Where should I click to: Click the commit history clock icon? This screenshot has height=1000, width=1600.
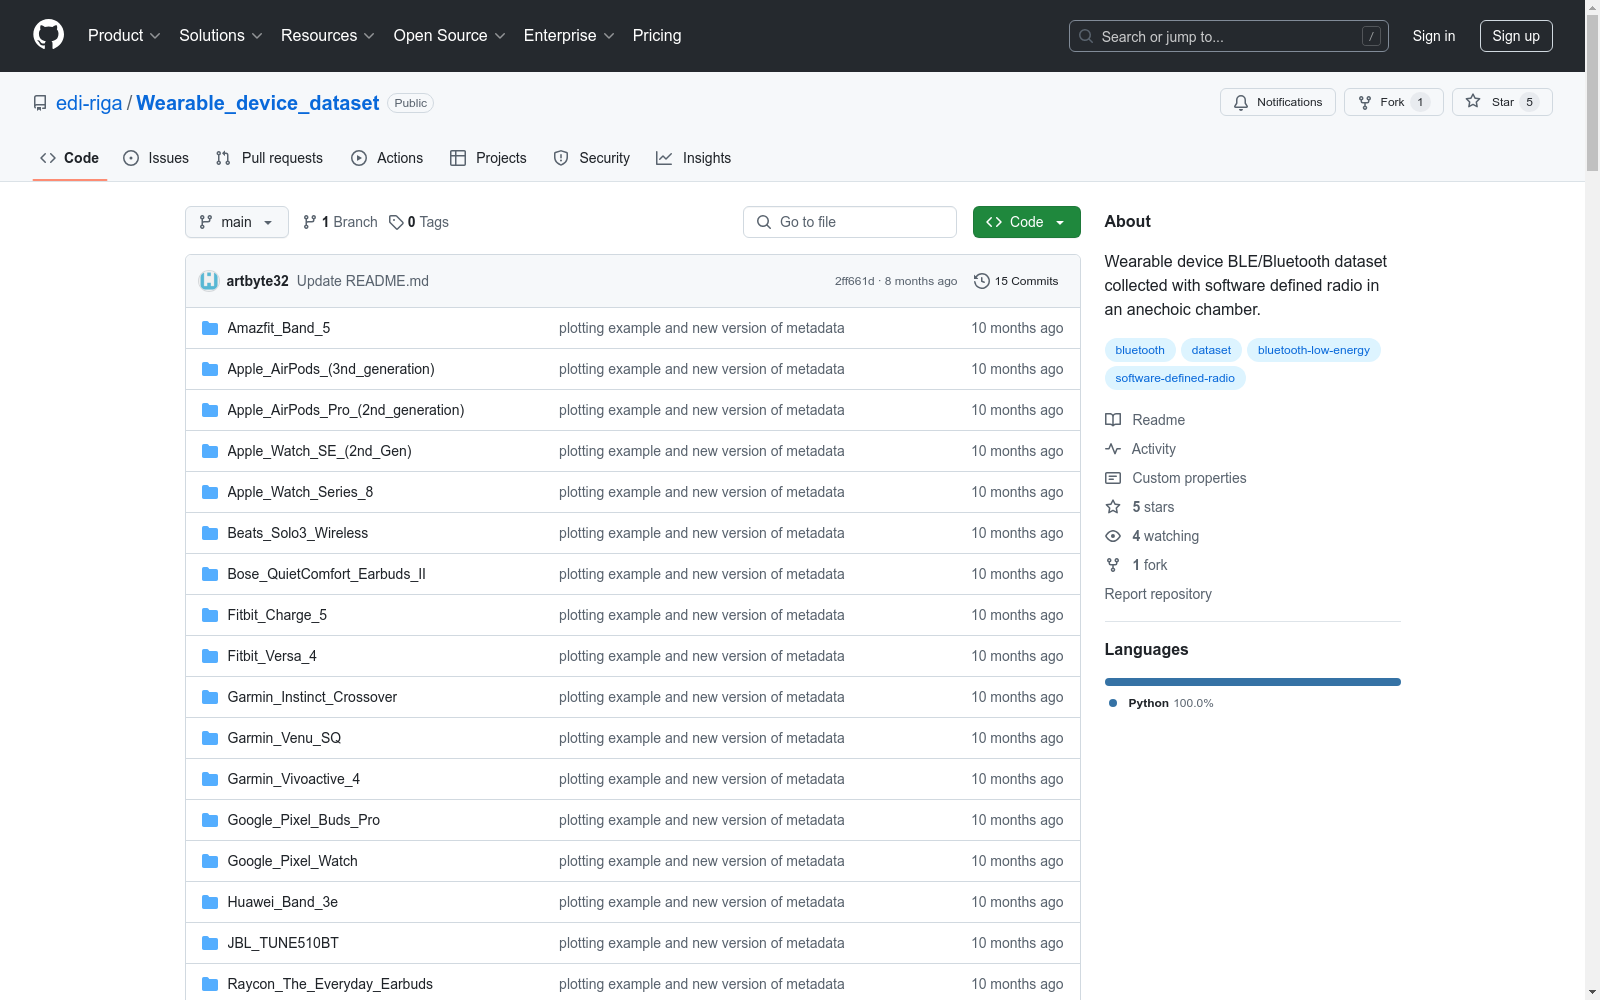coord(982,281)
